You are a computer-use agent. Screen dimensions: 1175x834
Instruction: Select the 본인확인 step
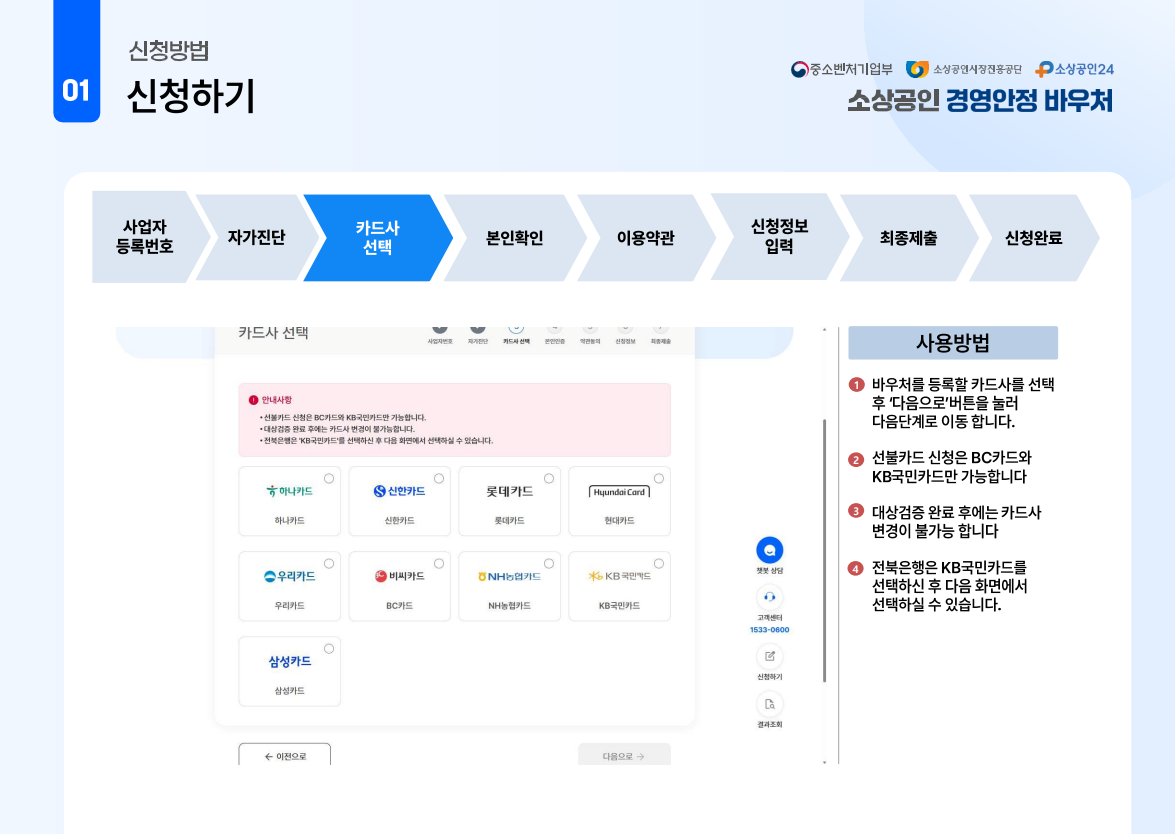[x=515, y=238]
